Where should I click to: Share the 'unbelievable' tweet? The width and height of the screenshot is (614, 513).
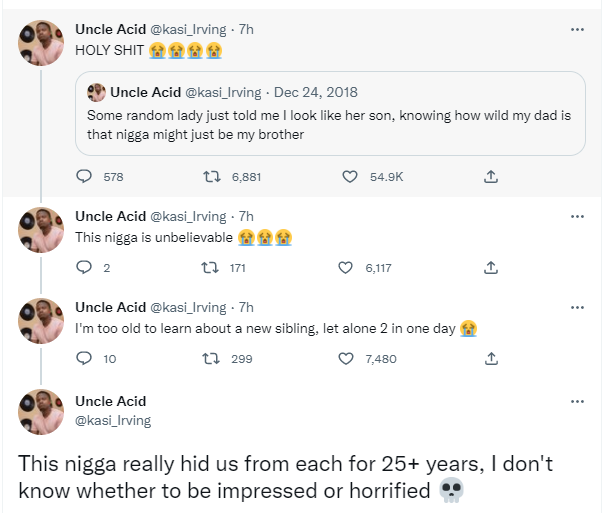click(x=490, y=268)
